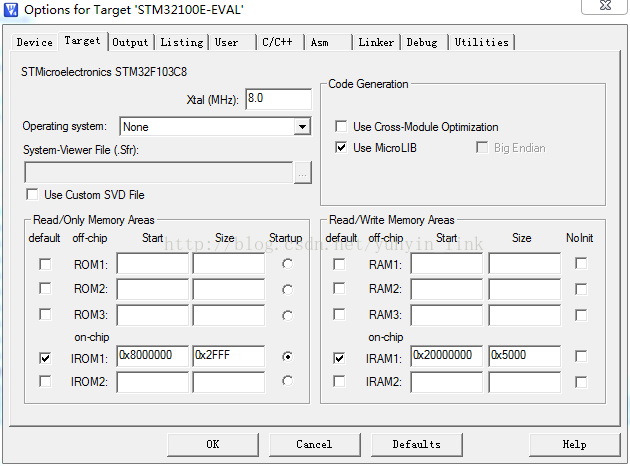
Task: Click the ROM1 Start field
Action: tap(153, 264)
